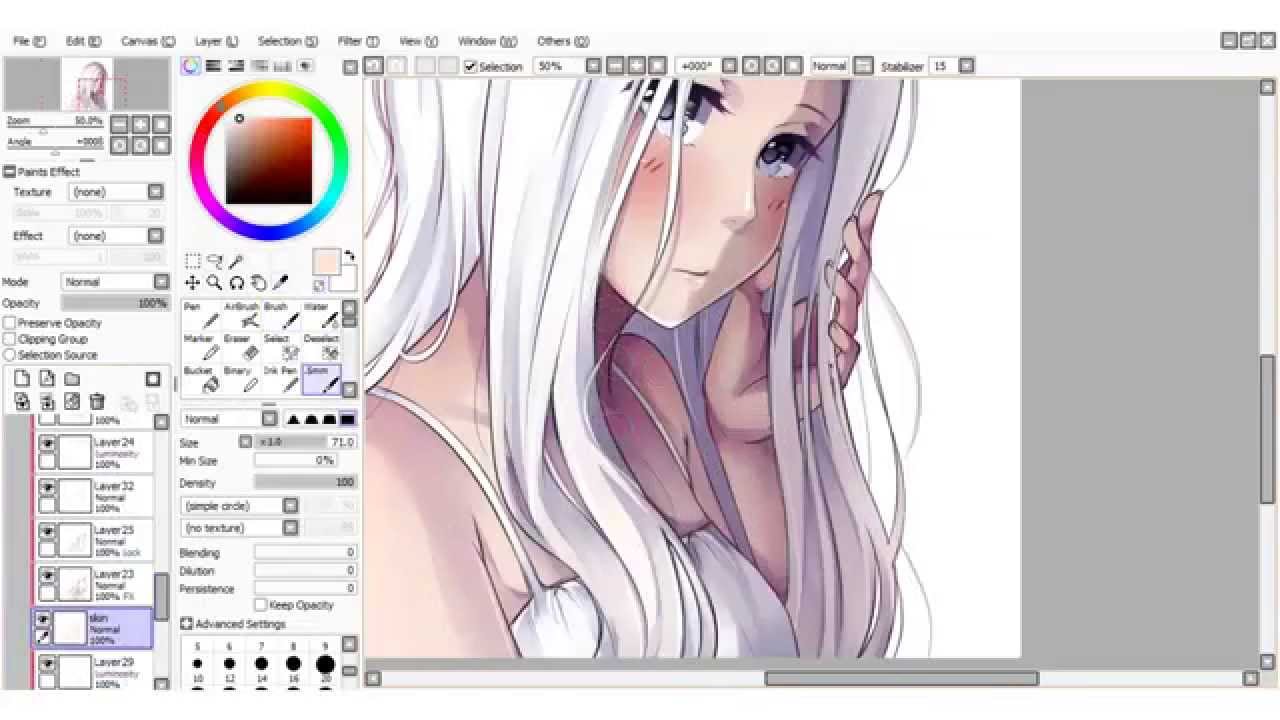Enable Clipping Group checkbox
Screen dimensions: 1280x720
pyautogui.click(x=10, y=339)
